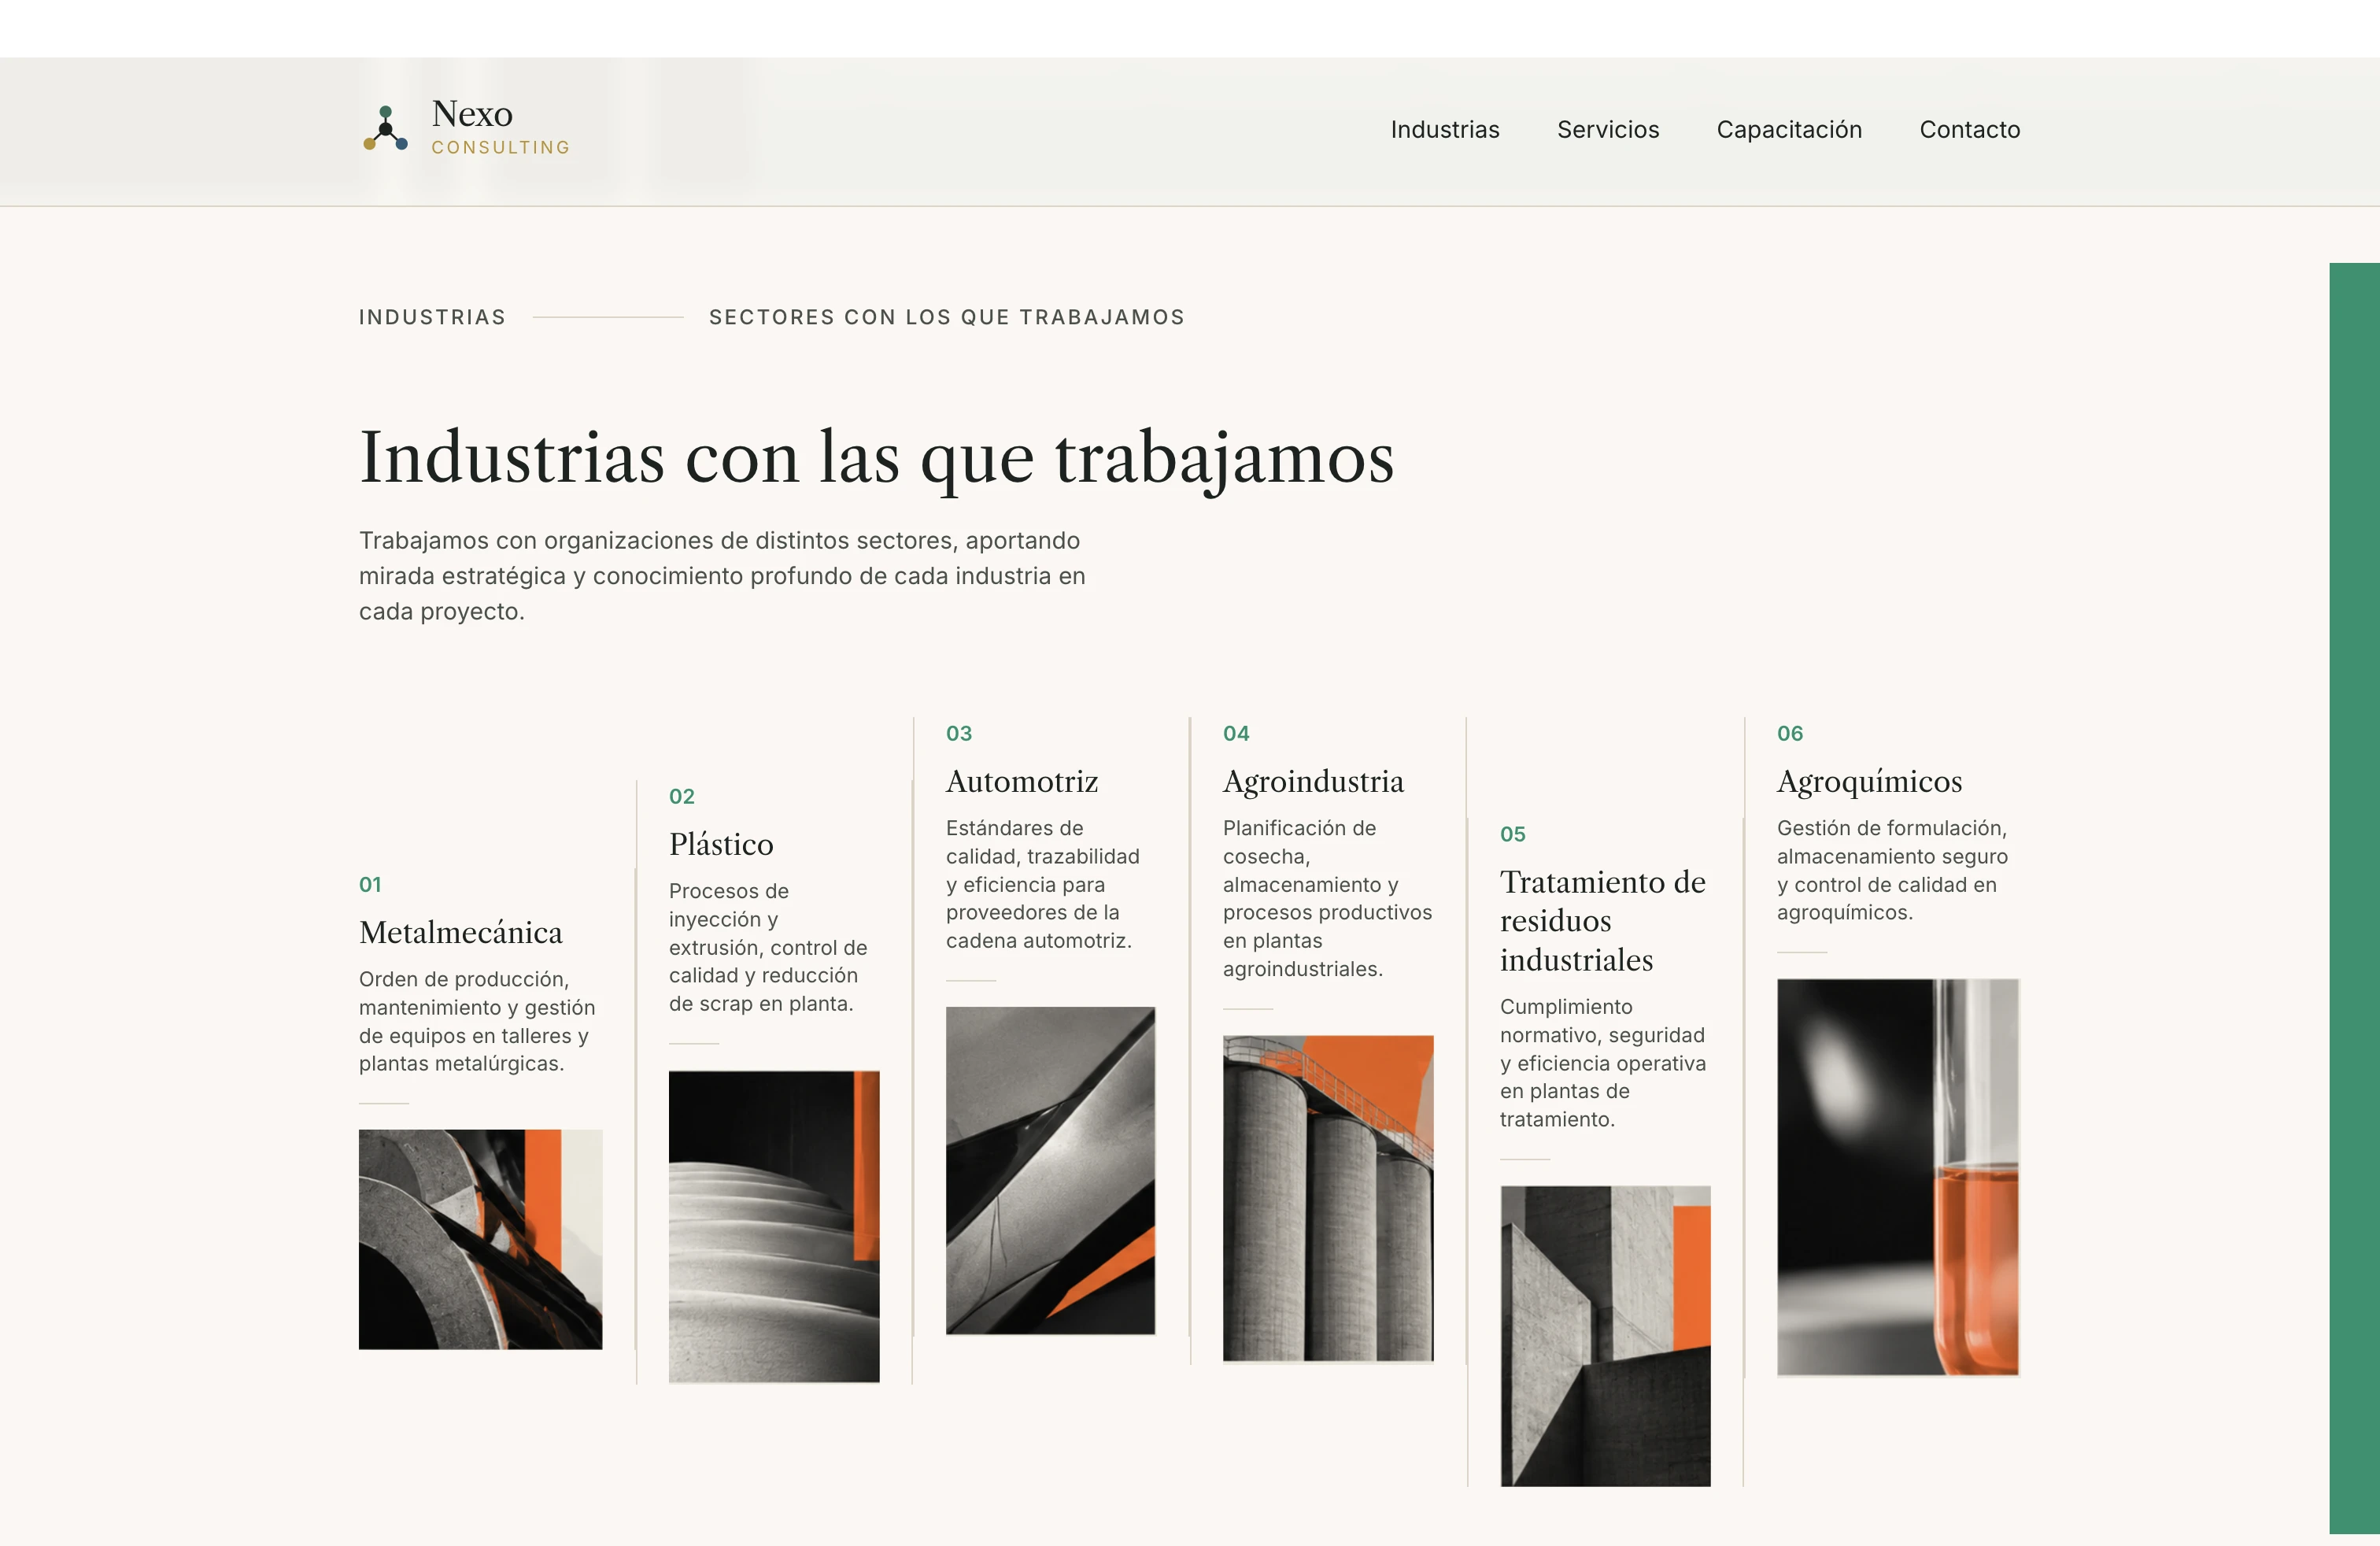Screen dimensions: 2380x1546
Task: Open the Servicios menu item
Action: 1608,130
